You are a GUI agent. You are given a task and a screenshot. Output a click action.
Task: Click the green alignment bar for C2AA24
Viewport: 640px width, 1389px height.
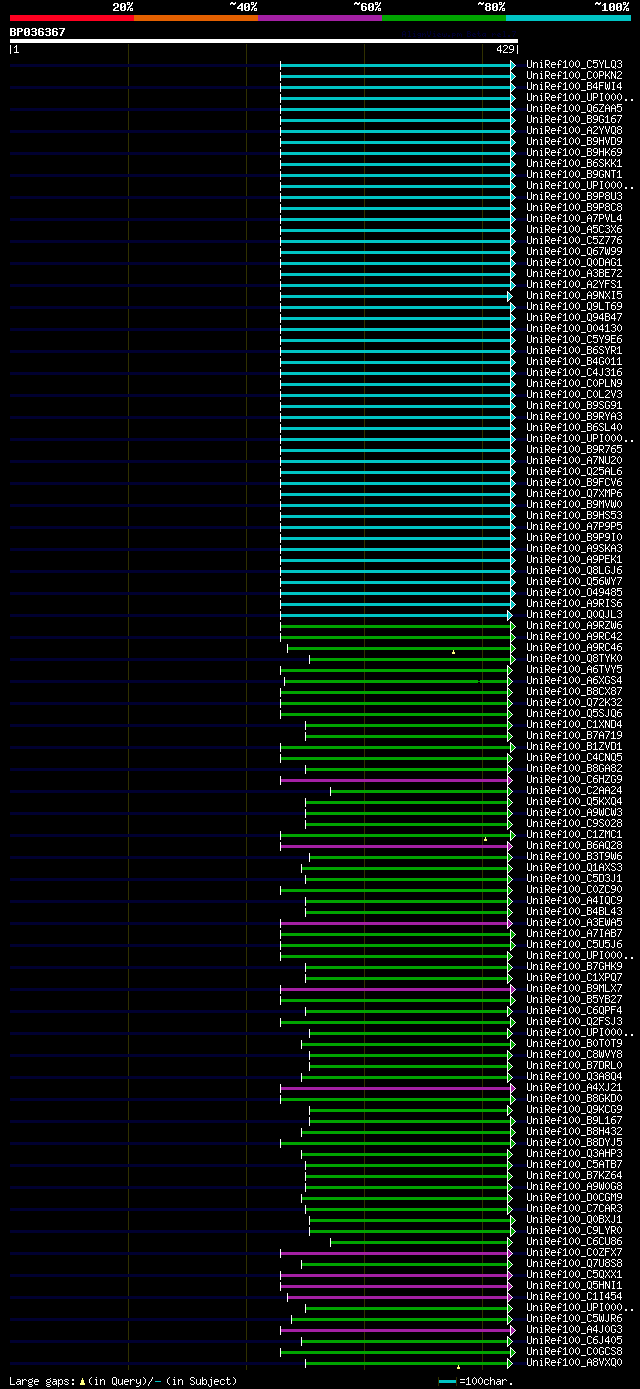coord(419,791)
